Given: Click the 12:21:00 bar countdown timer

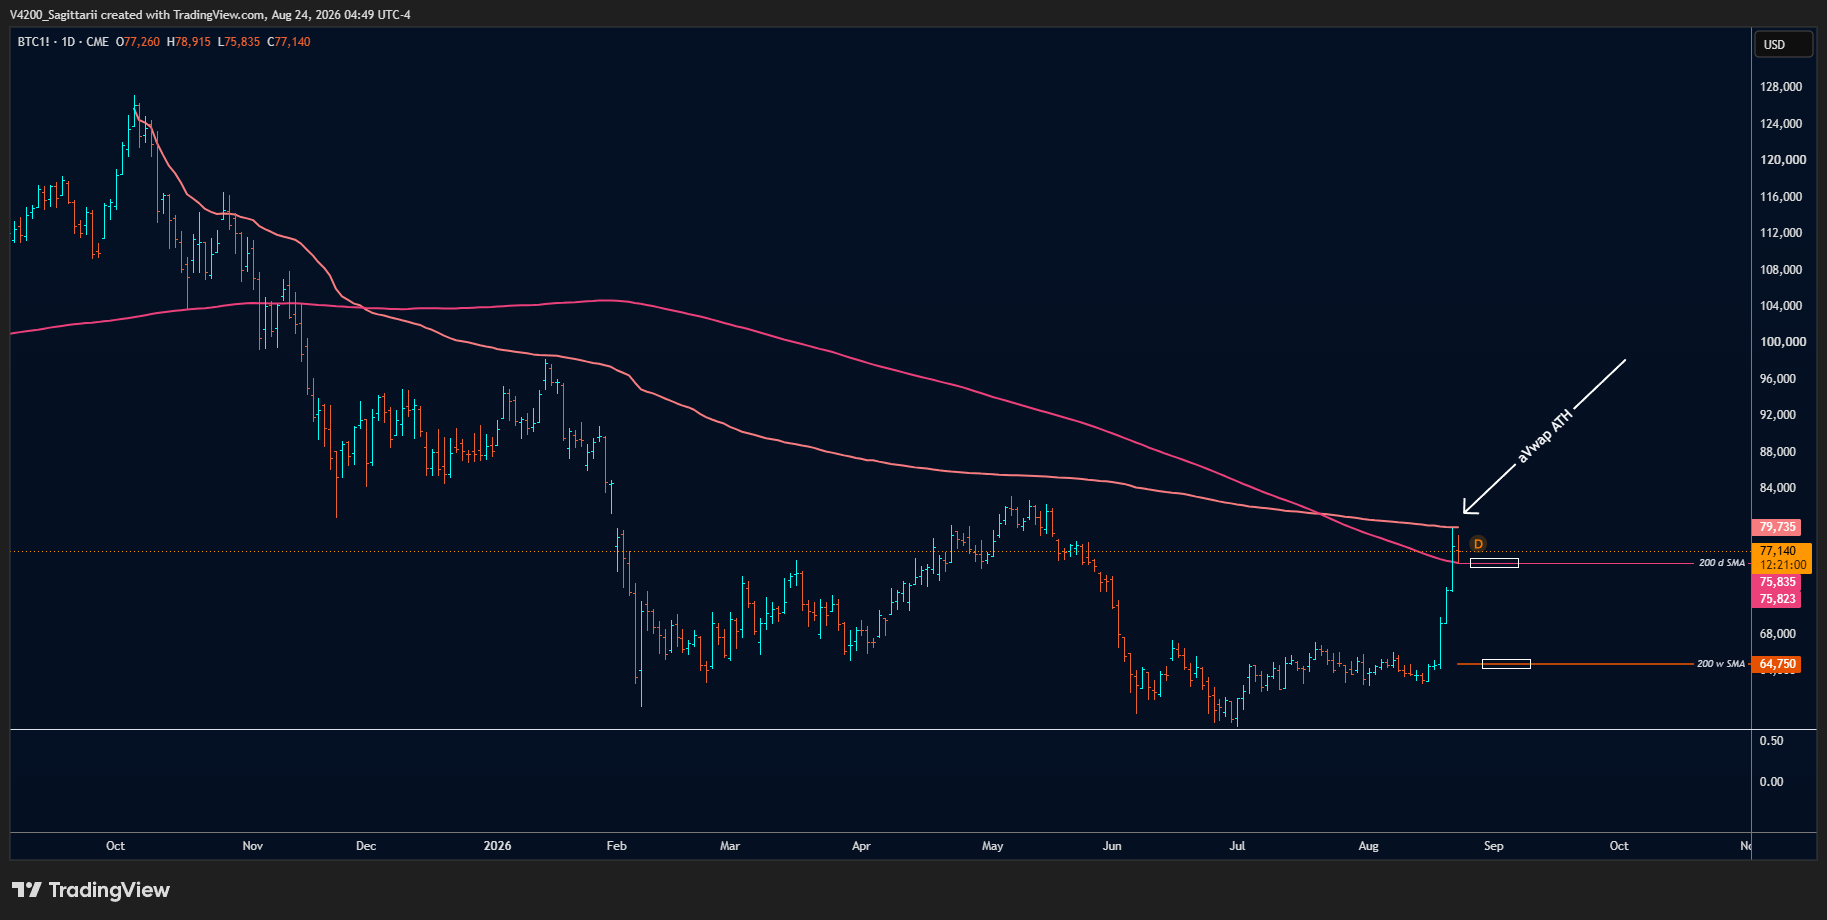Looking at the screenshot, I should [x=1781, y=565].
